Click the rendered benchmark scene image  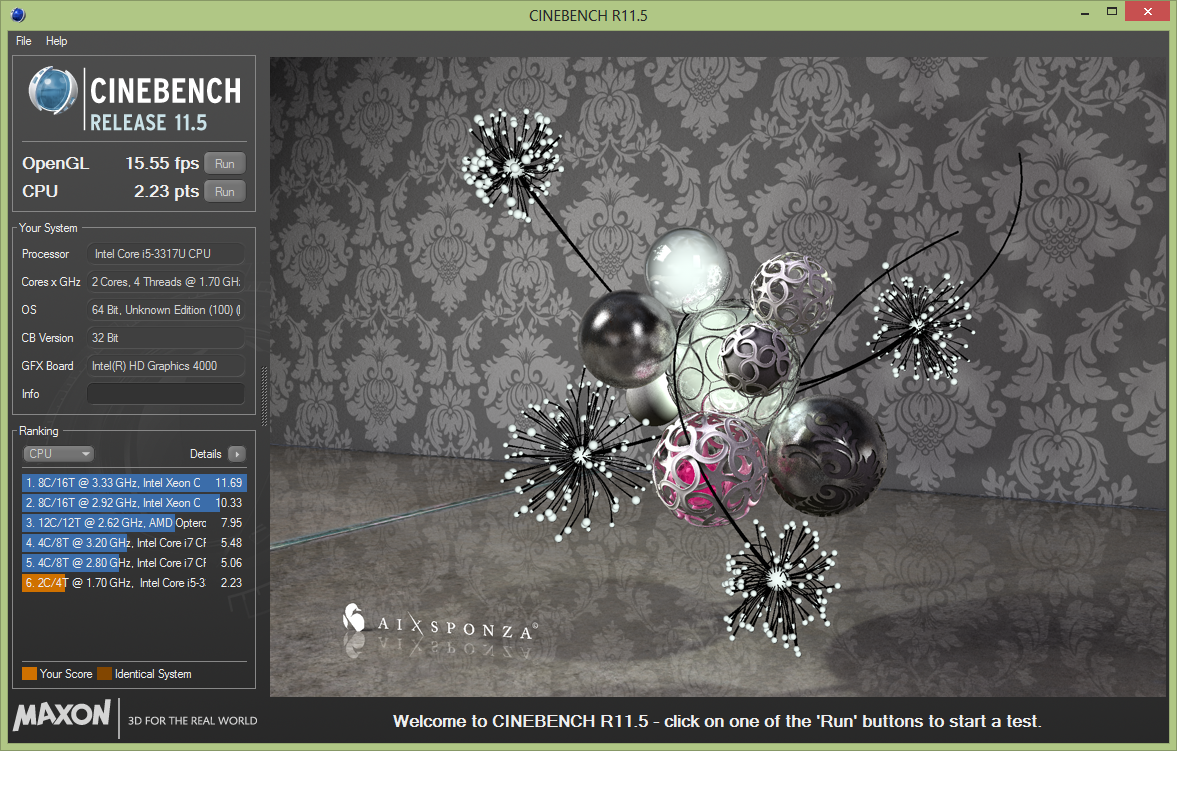(718, 377)
